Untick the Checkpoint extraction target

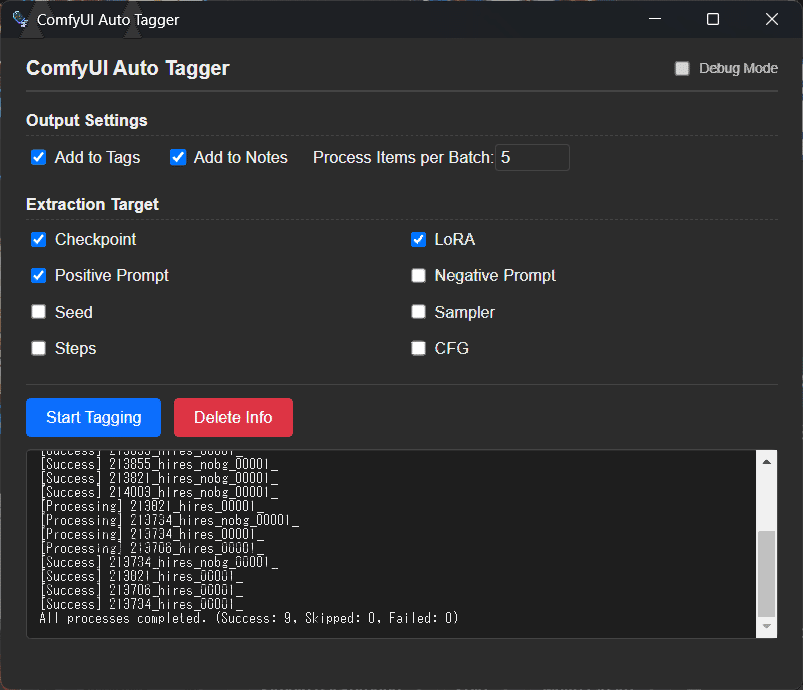coord(39,240)
